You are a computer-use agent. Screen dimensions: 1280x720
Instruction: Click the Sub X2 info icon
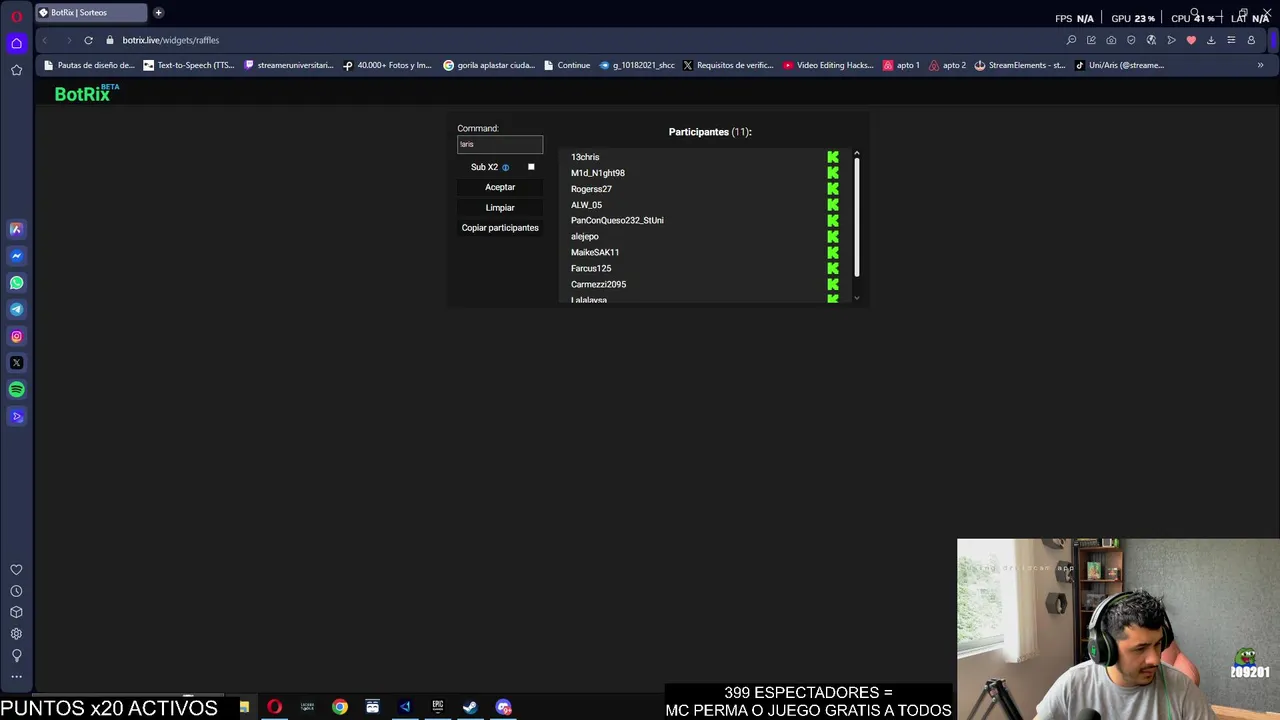point(505,167)
